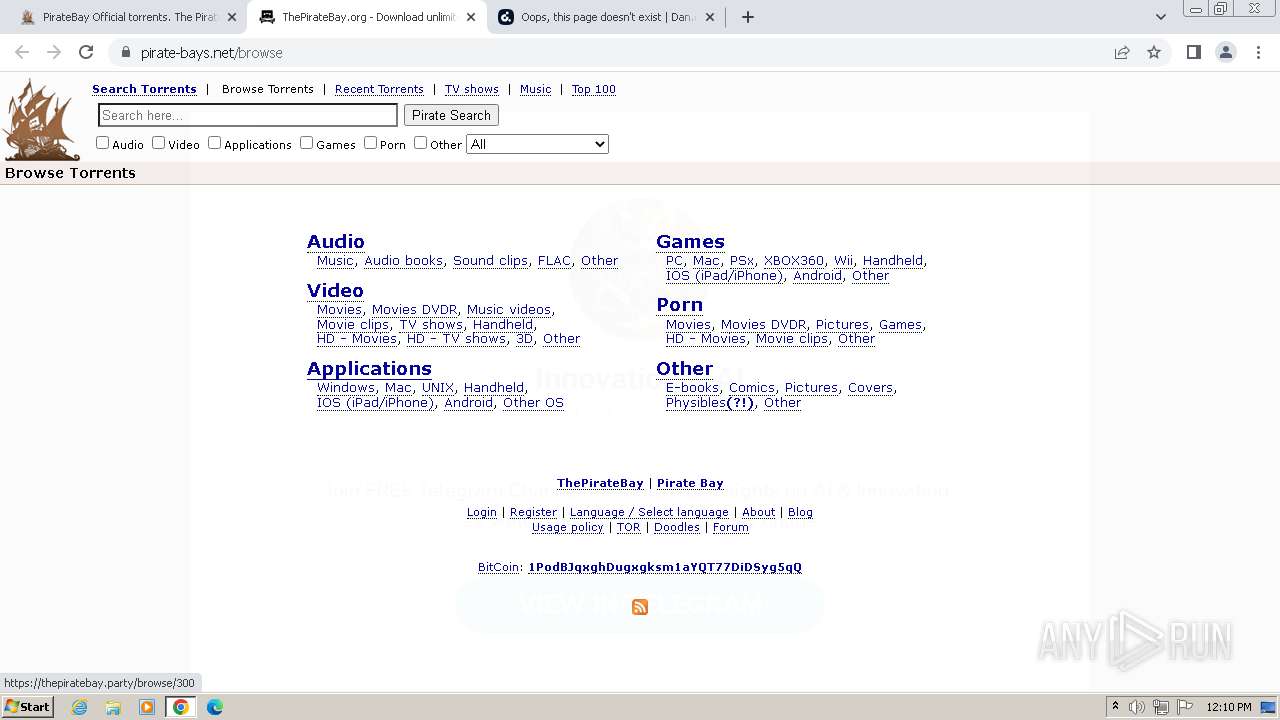Browse Movies DVDR under Video

click(x=414, y=309)
